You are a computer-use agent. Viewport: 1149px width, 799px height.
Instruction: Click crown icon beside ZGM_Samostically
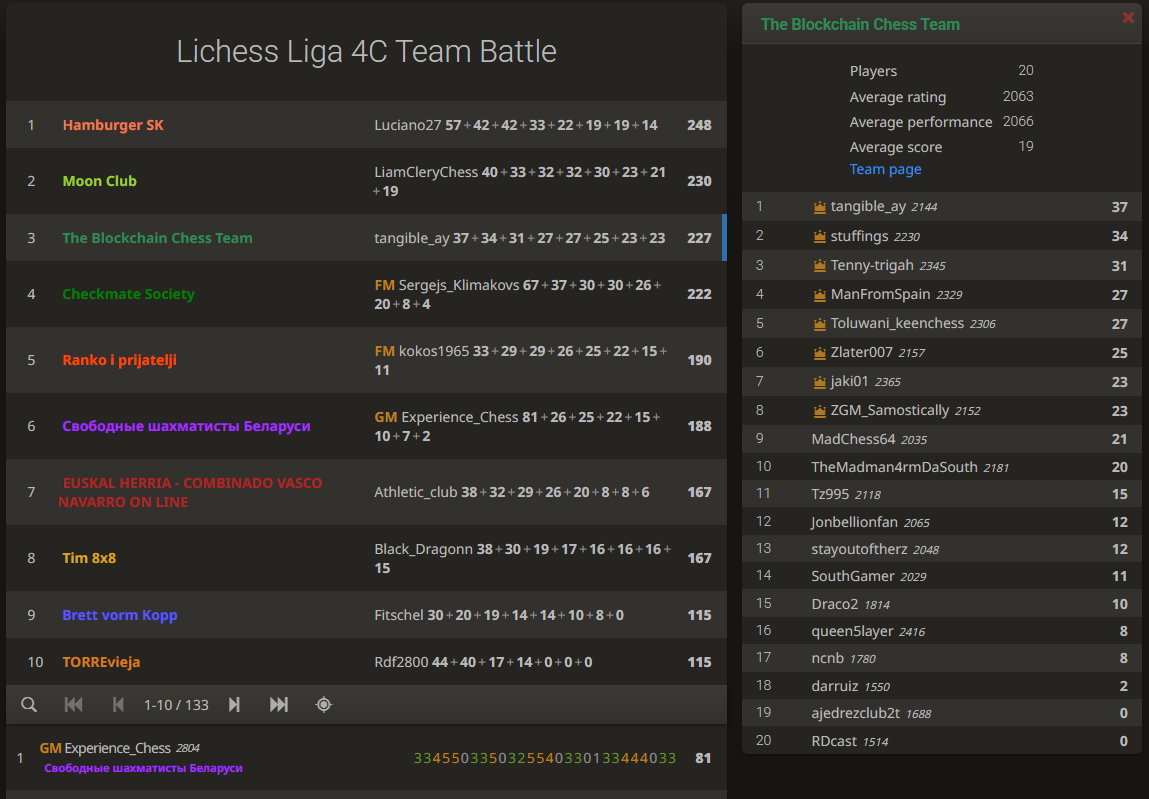tap(820, 411)
